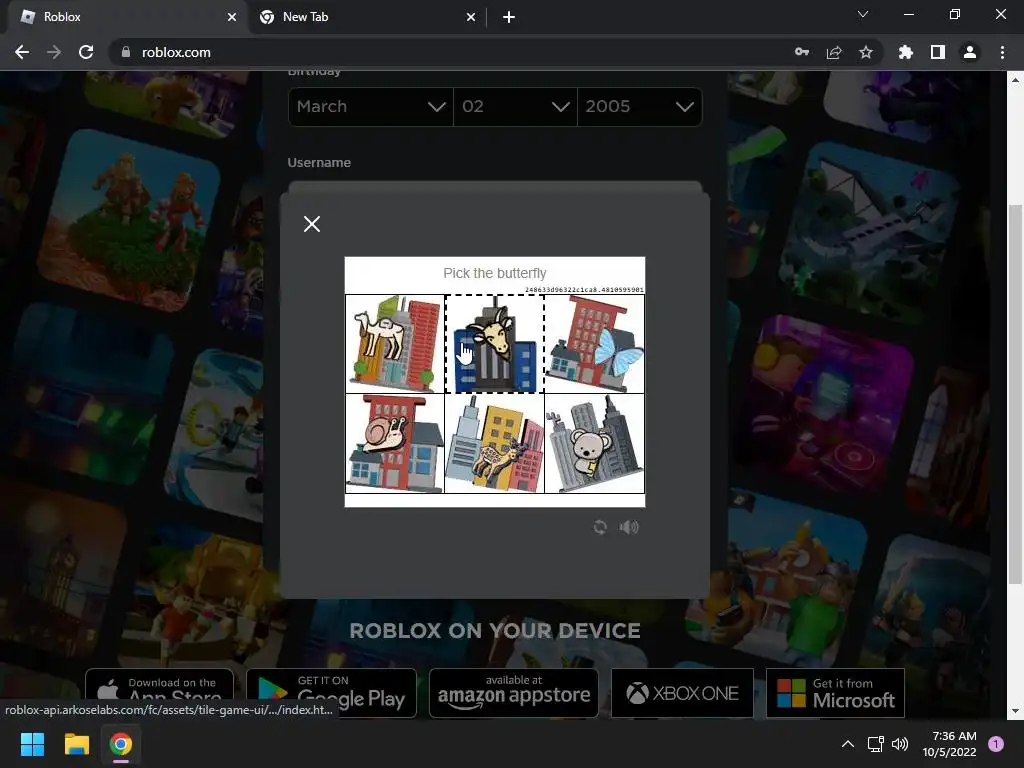1024x768 pixels.
Task: Open the birthday day dropdown showing 02
Action: (515, 106)
